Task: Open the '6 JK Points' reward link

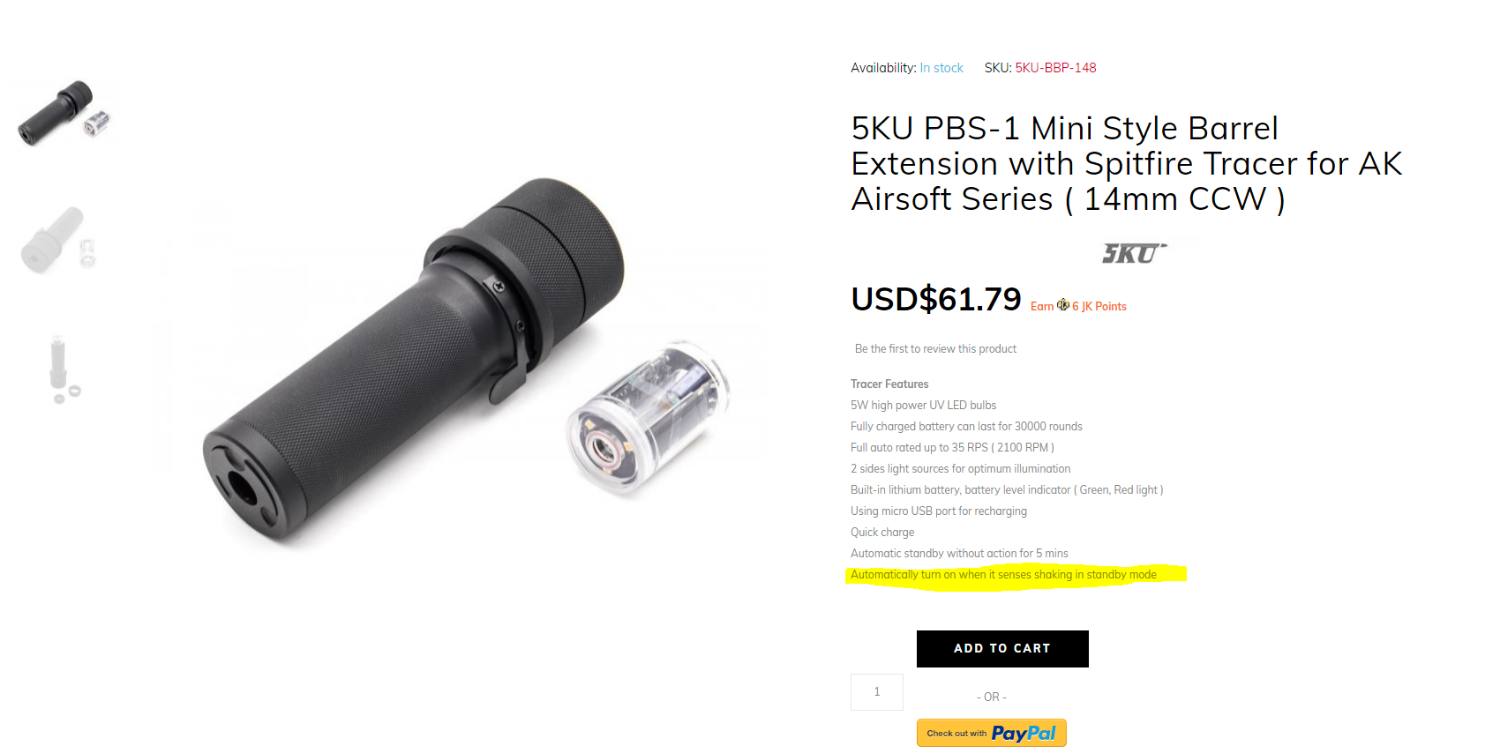Action: [x=1099, y=306]
